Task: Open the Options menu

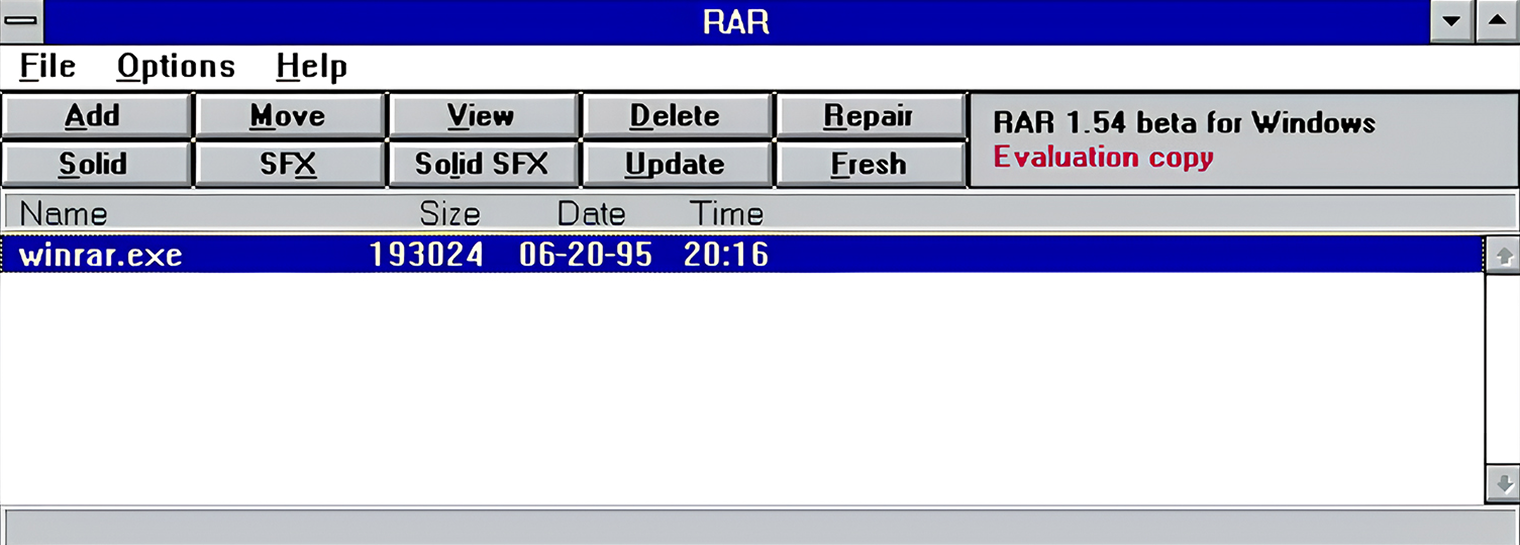Action: (176, 67)
